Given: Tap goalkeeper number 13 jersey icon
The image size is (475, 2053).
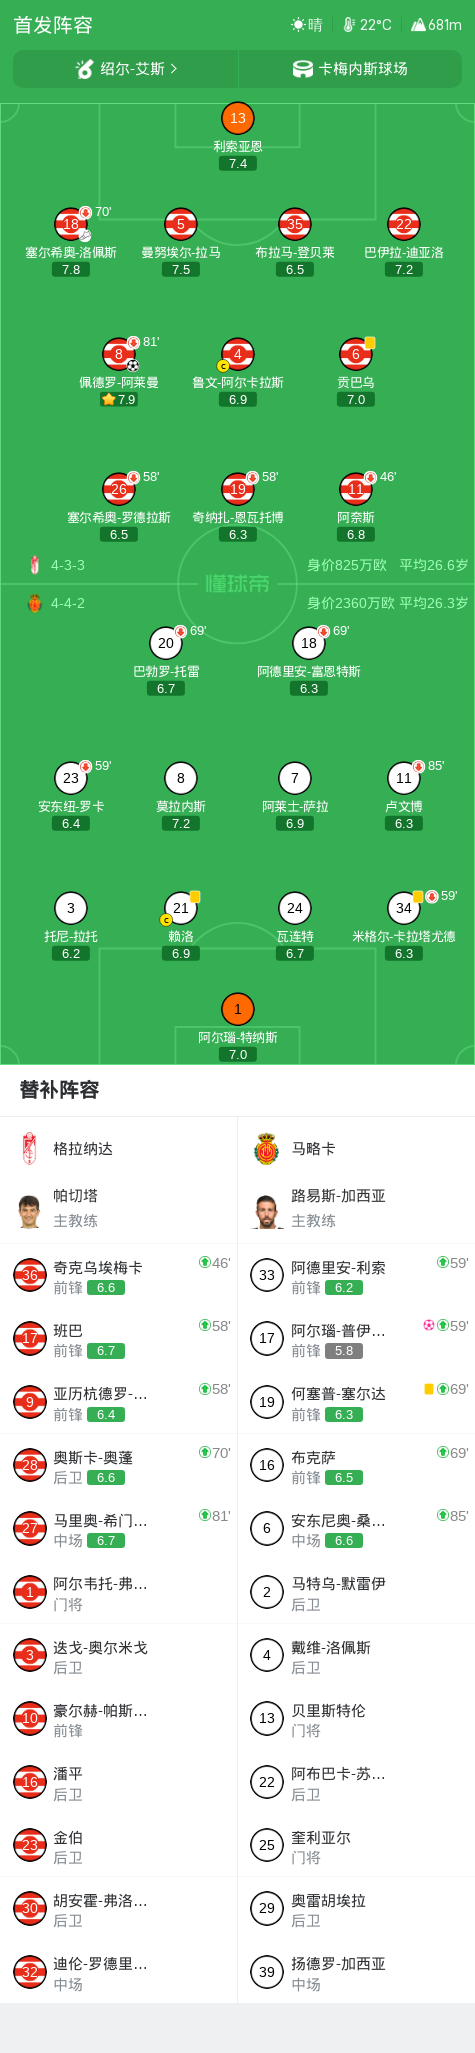Looking at the screenshot, I should 237,119.
